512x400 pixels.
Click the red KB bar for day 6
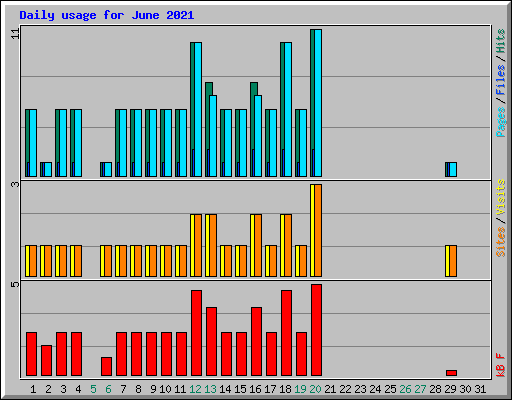tap(106, 367)
